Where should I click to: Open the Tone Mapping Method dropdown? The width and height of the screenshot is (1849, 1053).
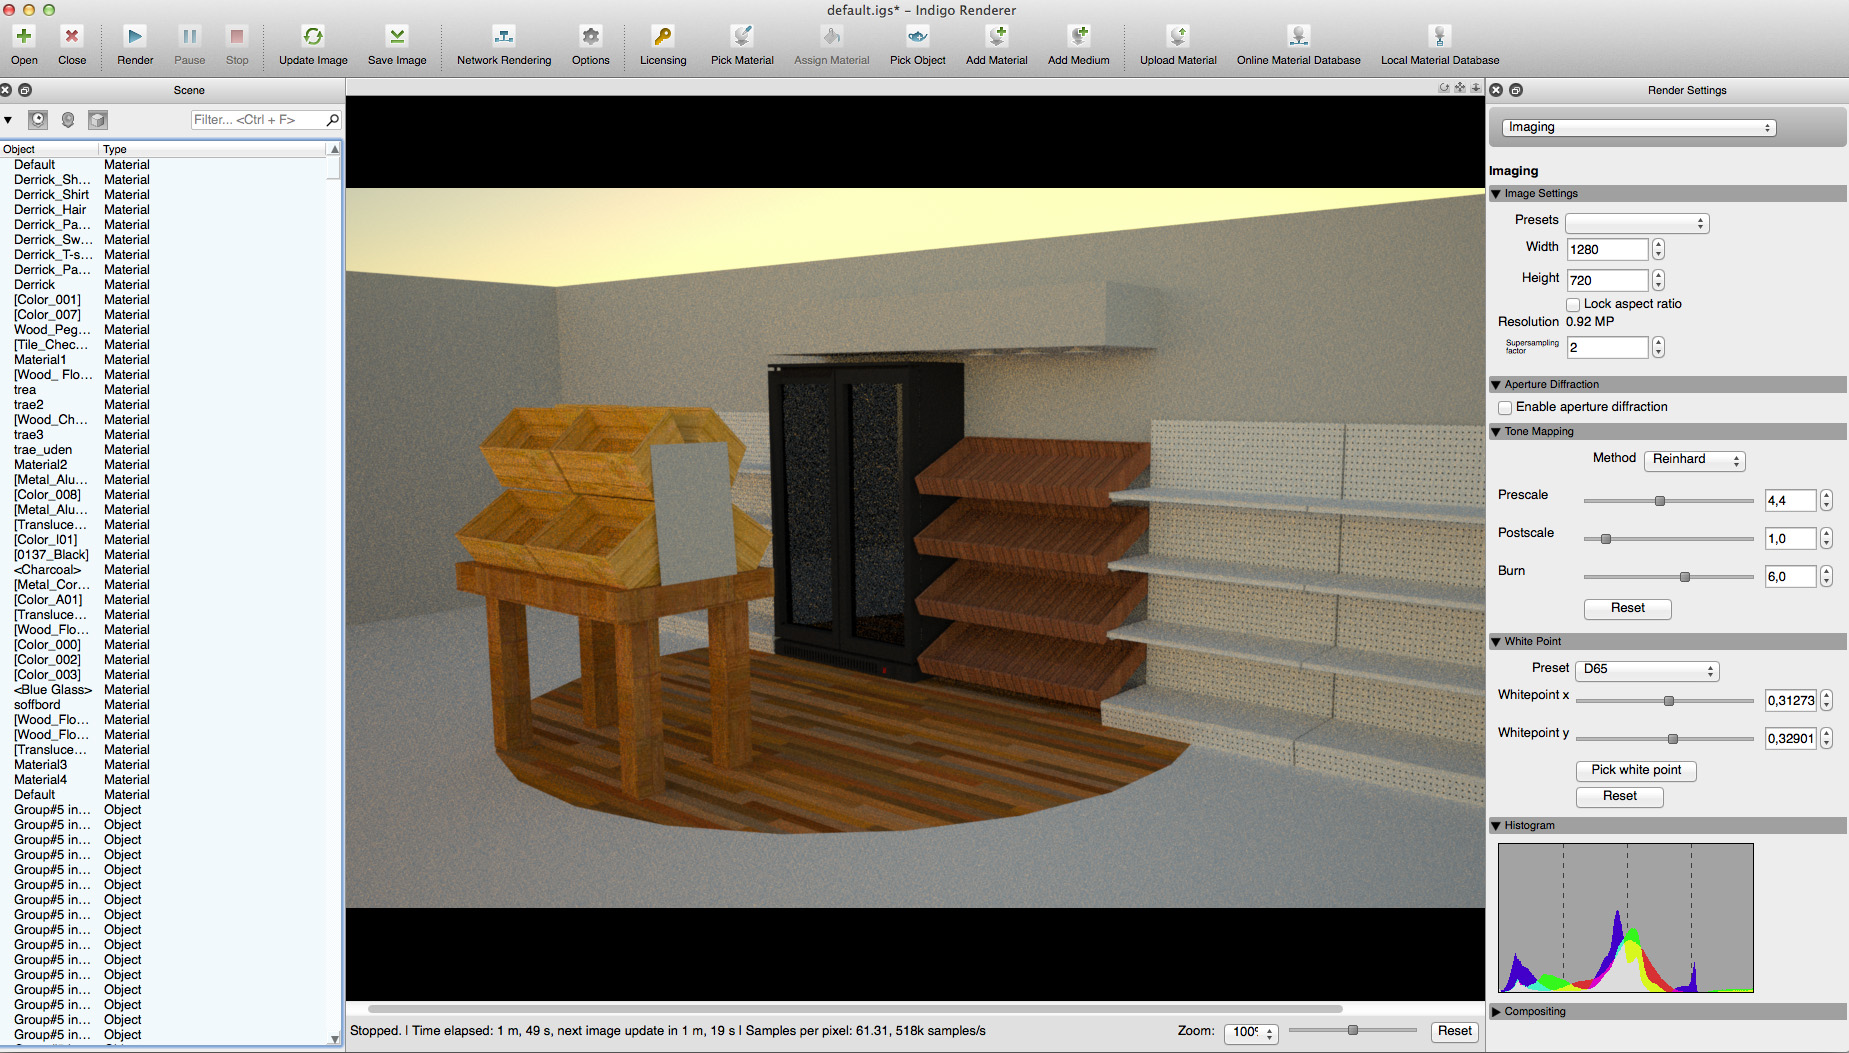click(1695, 460)
